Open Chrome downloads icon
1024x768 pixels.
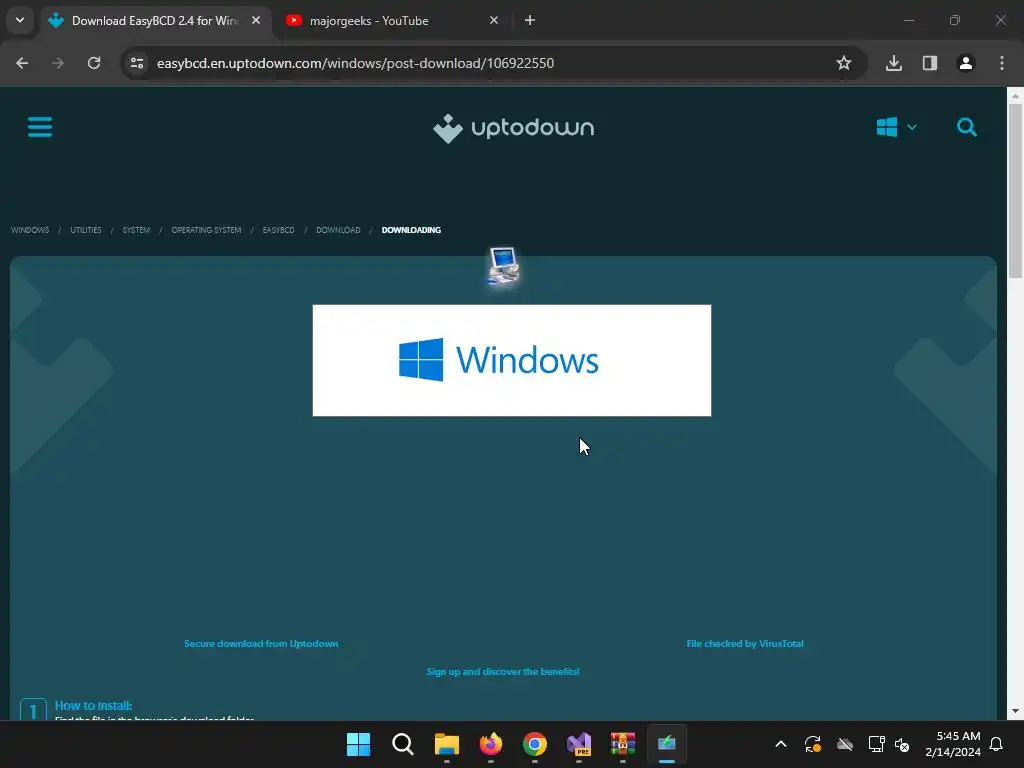894,63
